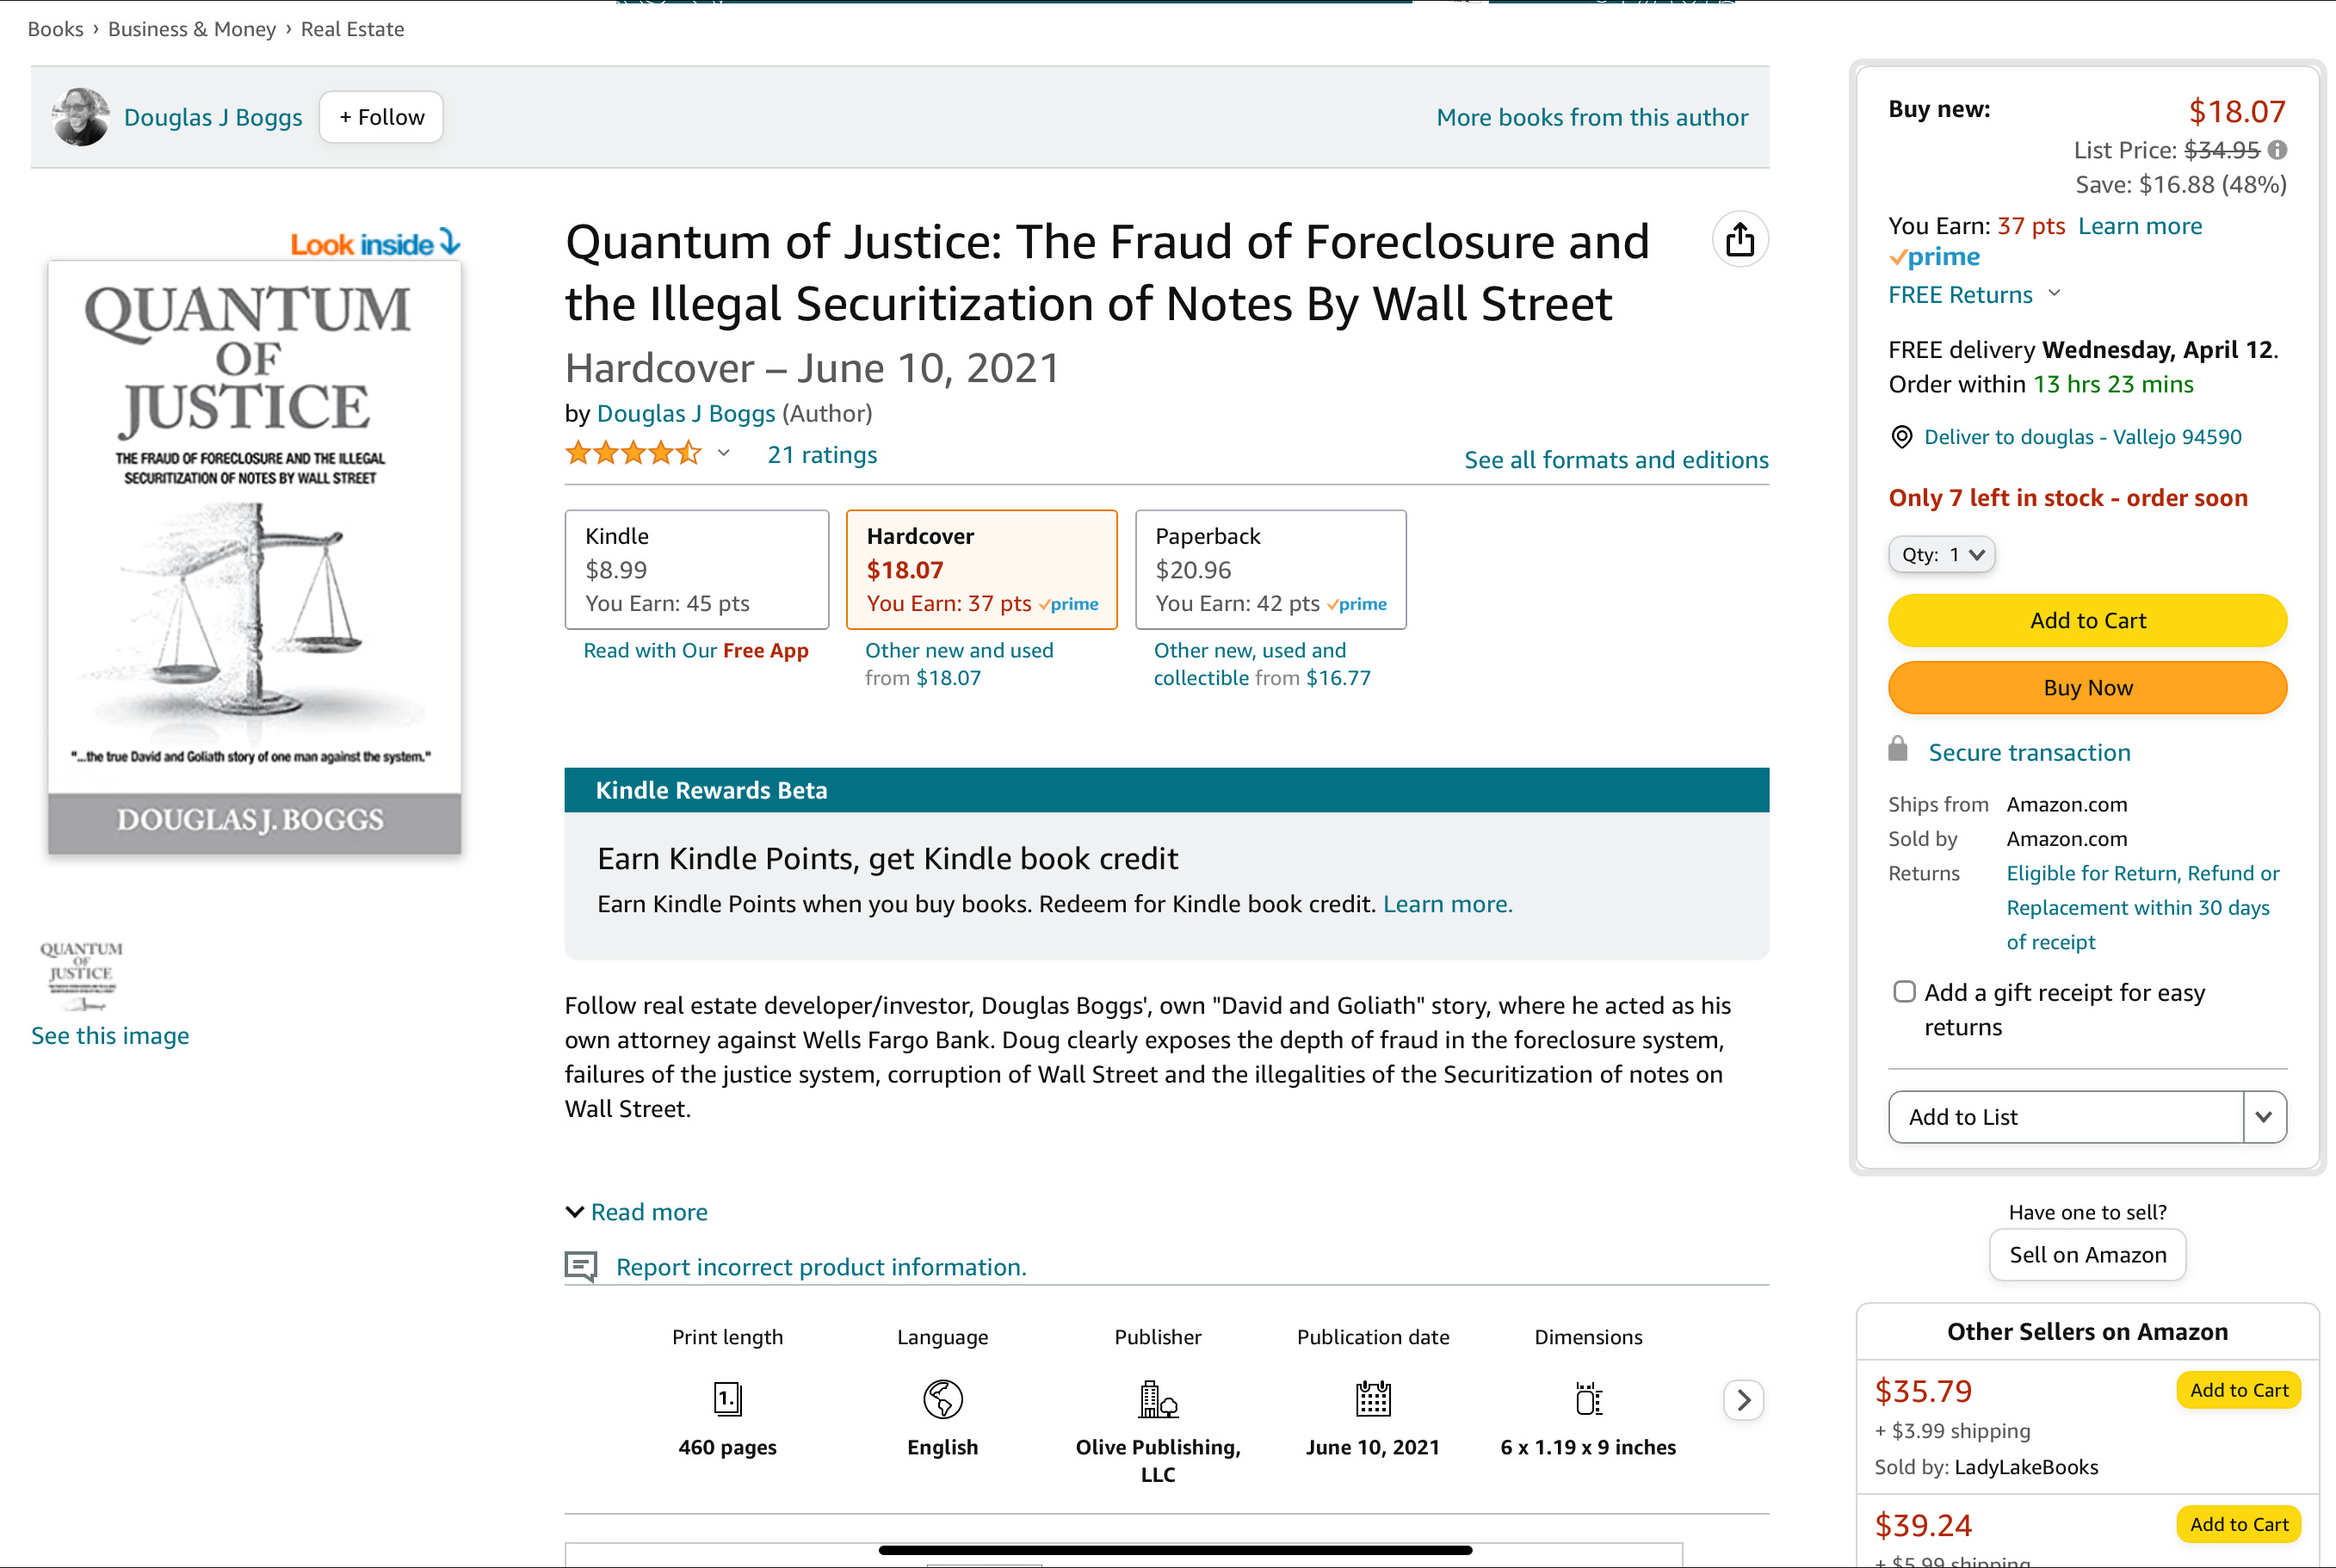The height and width of the screenshot is (1568, 2336).
Task: Click the Publication date calendar icon
Action: [x=1373, y=1399]
